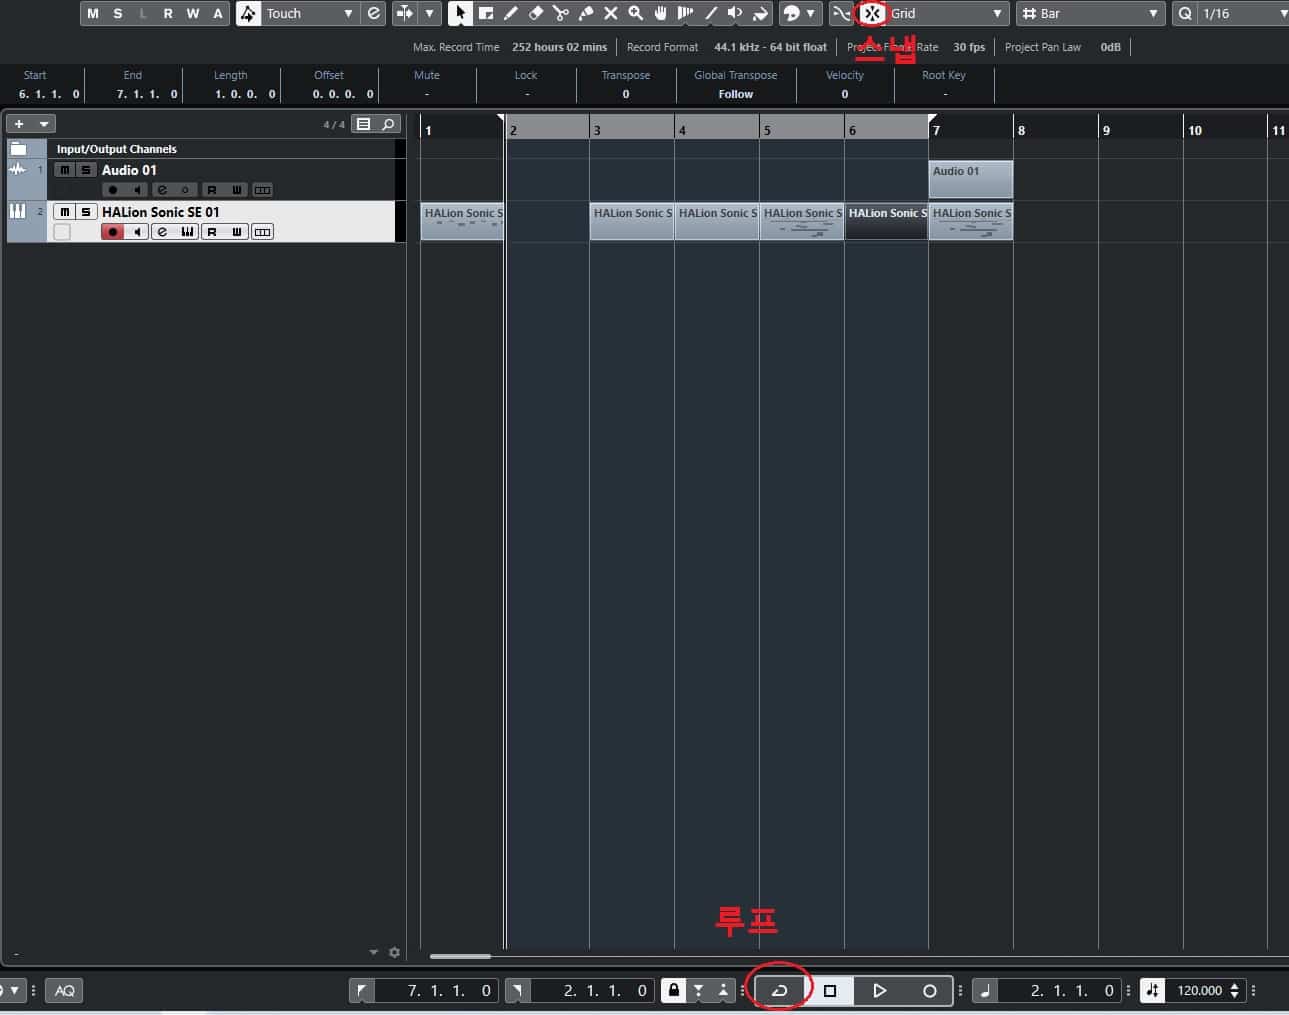
Task: Open lanes display for HALion Sonic track
Action: pyautogui.click(x=262, y=232)
